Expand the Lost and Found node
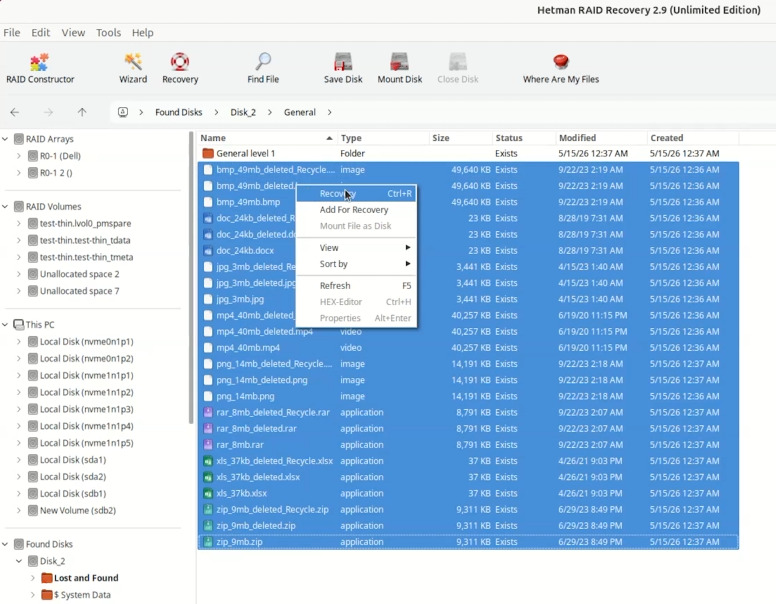776x604 pixels. pos(33,578)
